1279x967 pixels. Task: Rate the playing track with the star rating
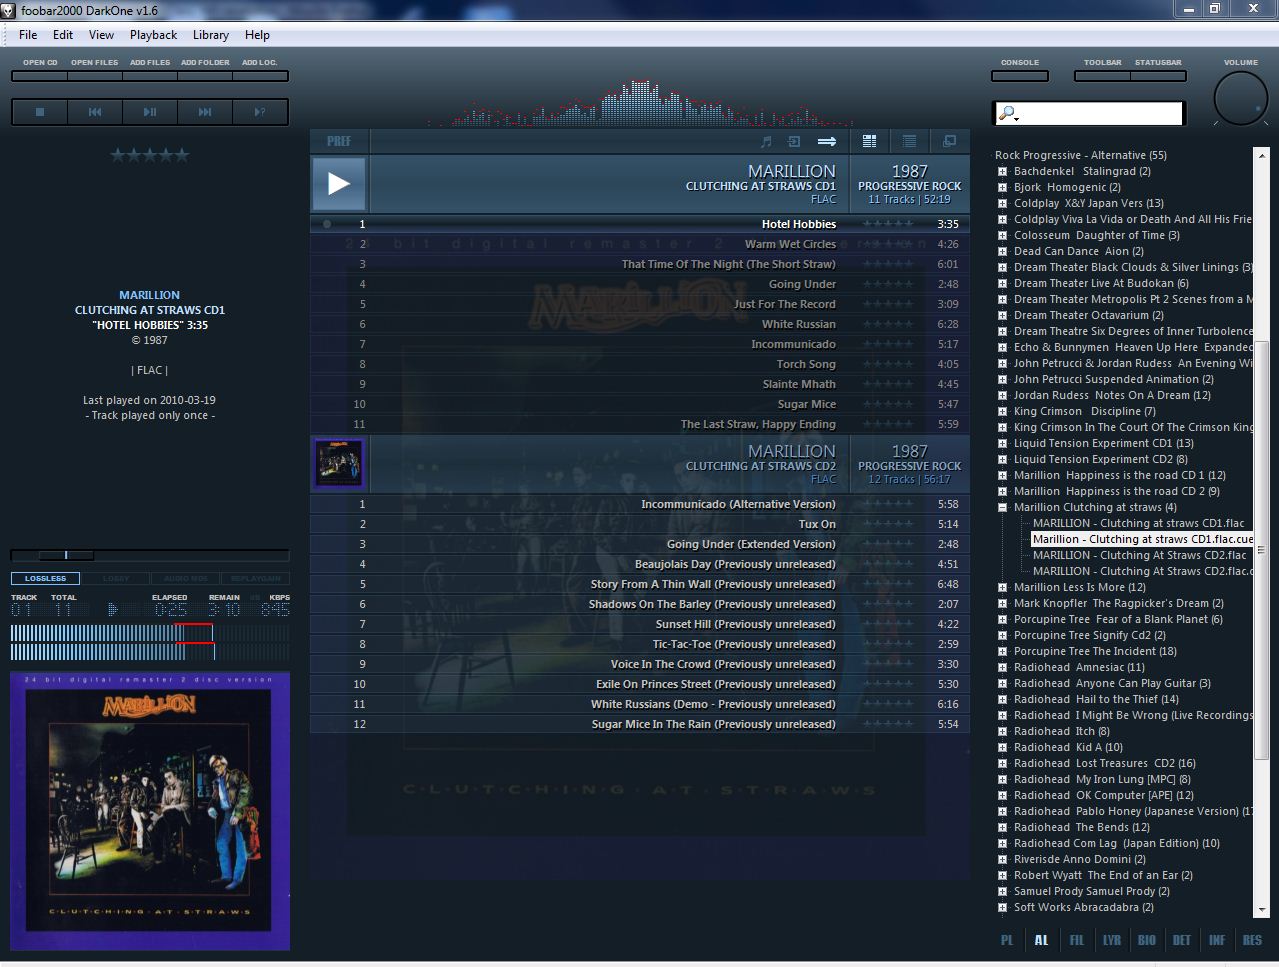[150, 155]
